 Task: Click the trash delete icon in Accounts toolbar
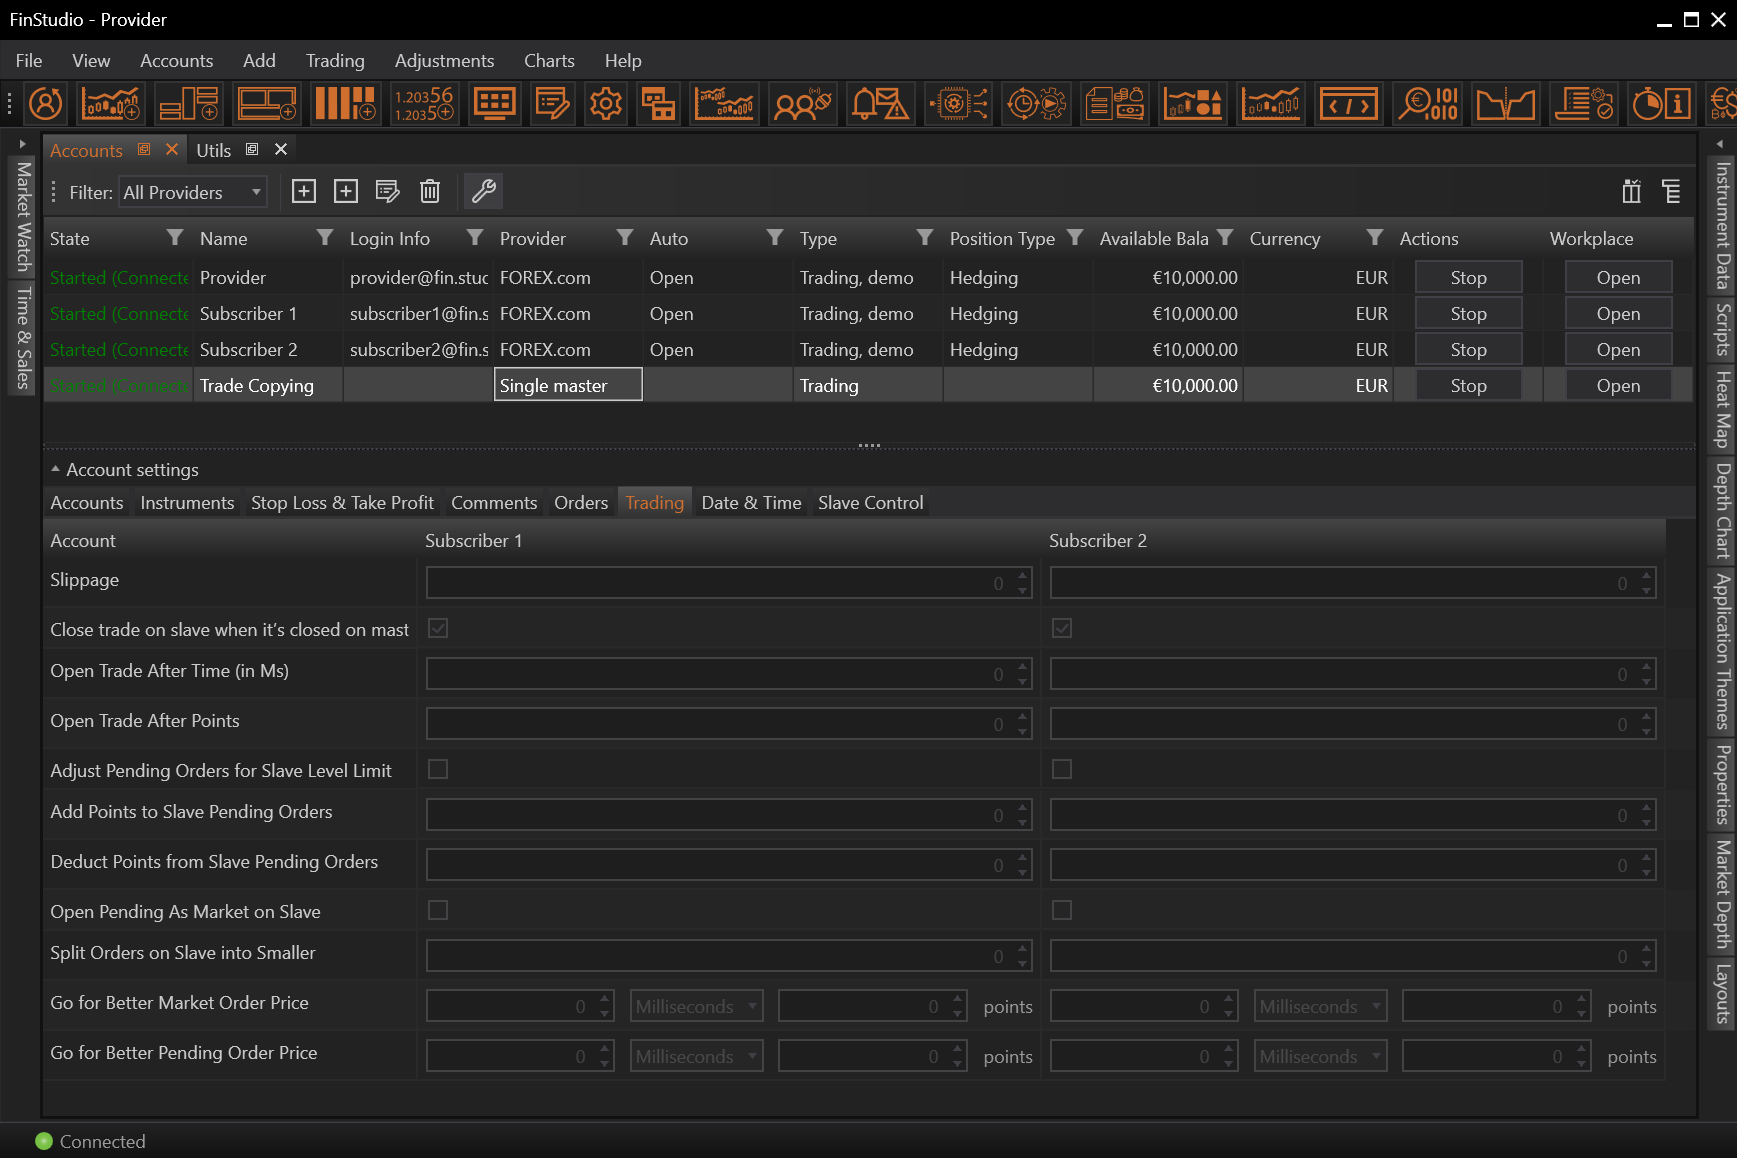coord(430,191)
